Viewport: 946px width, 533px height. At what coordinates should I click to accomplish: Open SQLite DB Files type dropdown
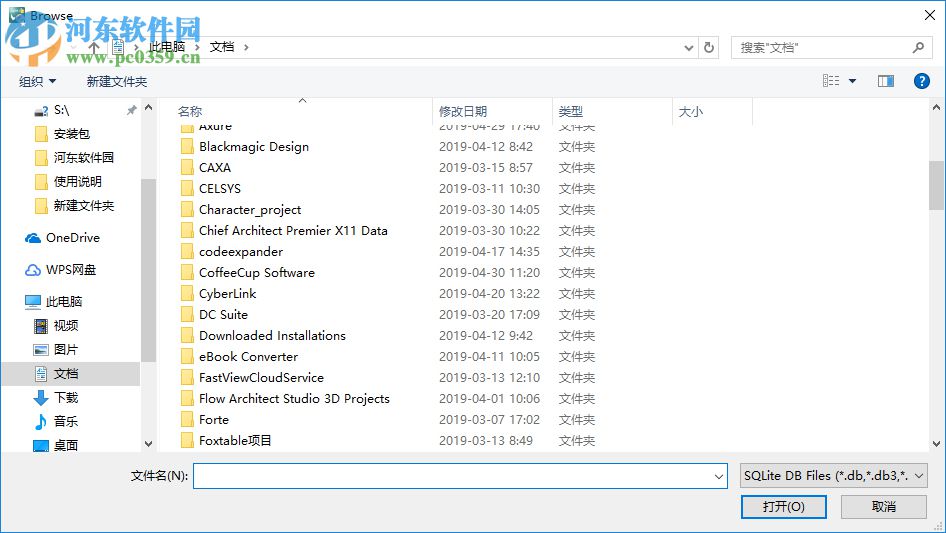833,476
